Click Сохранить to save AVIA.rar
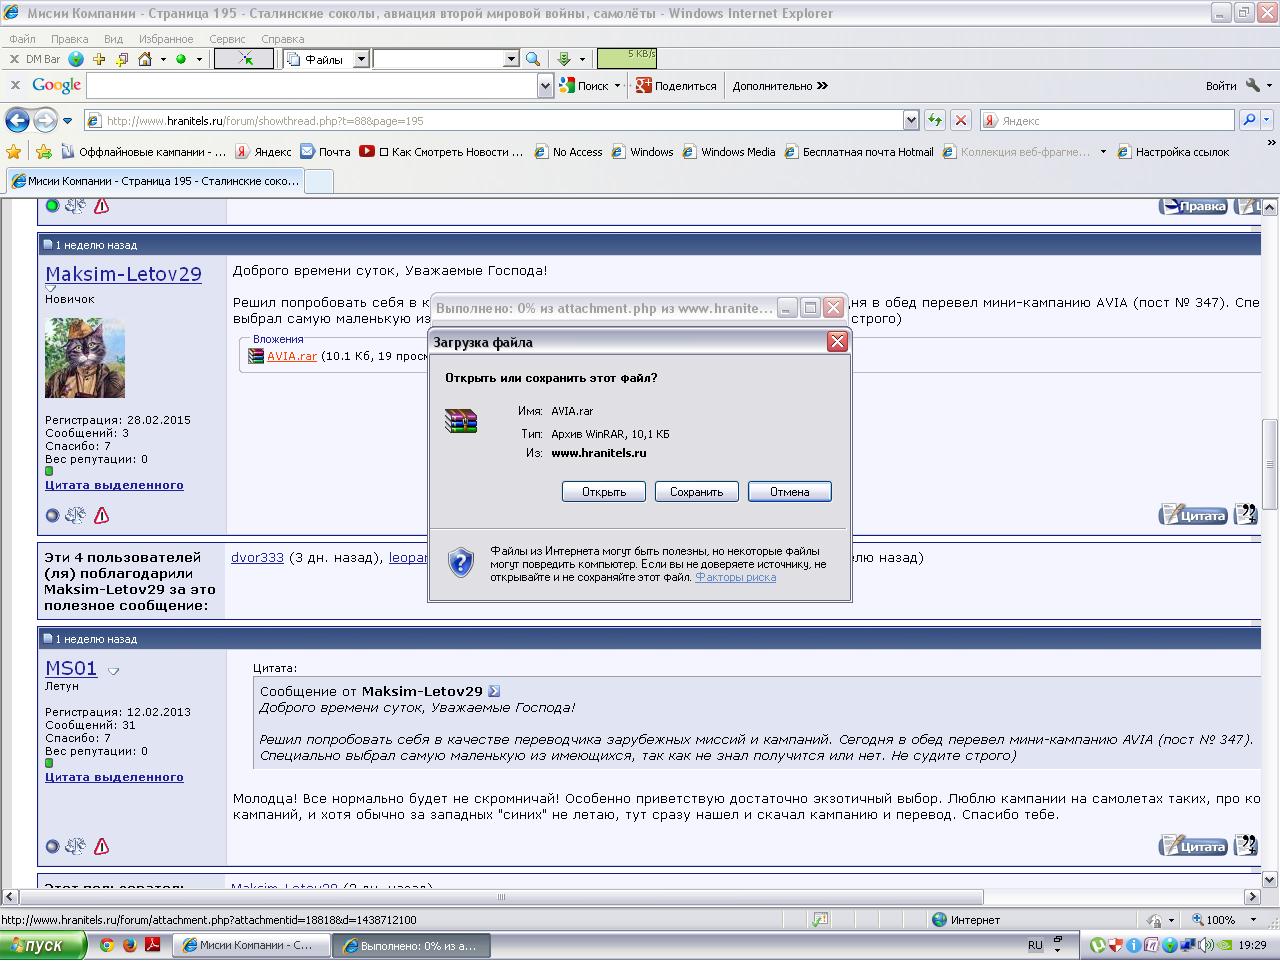 696,492
